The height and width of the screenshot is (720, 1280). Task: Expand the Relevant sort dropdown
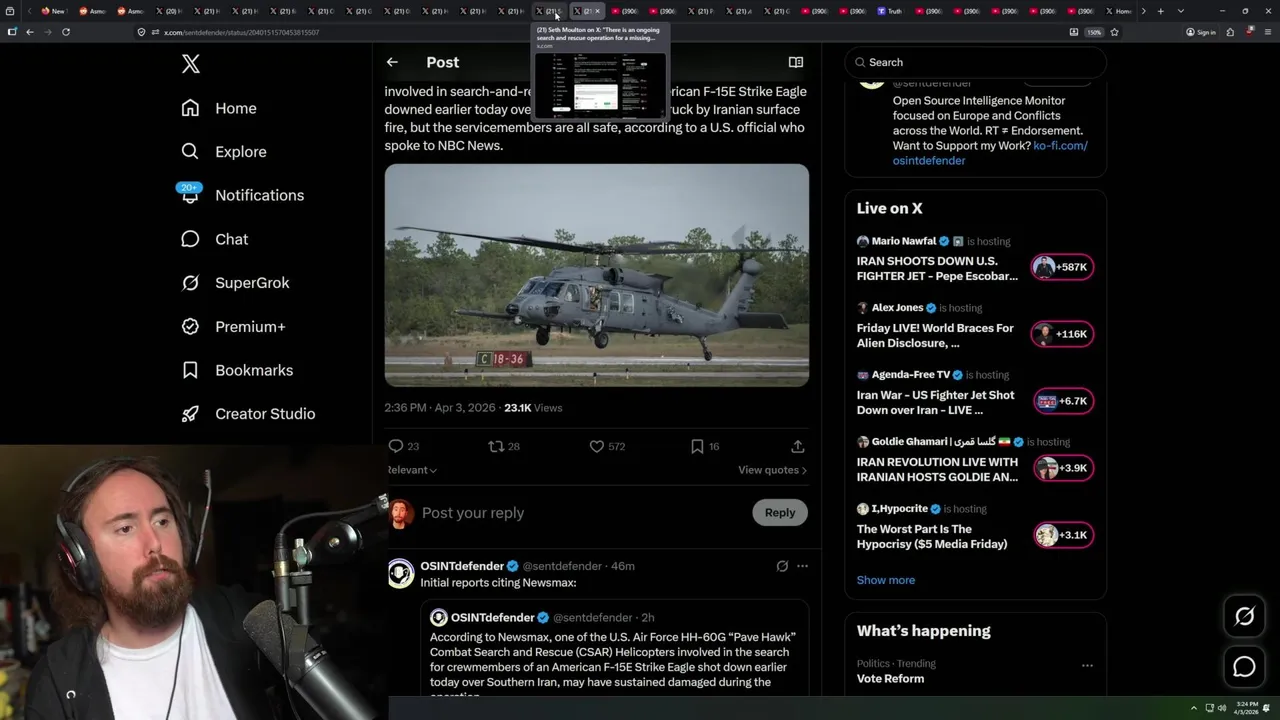[411, 470]
